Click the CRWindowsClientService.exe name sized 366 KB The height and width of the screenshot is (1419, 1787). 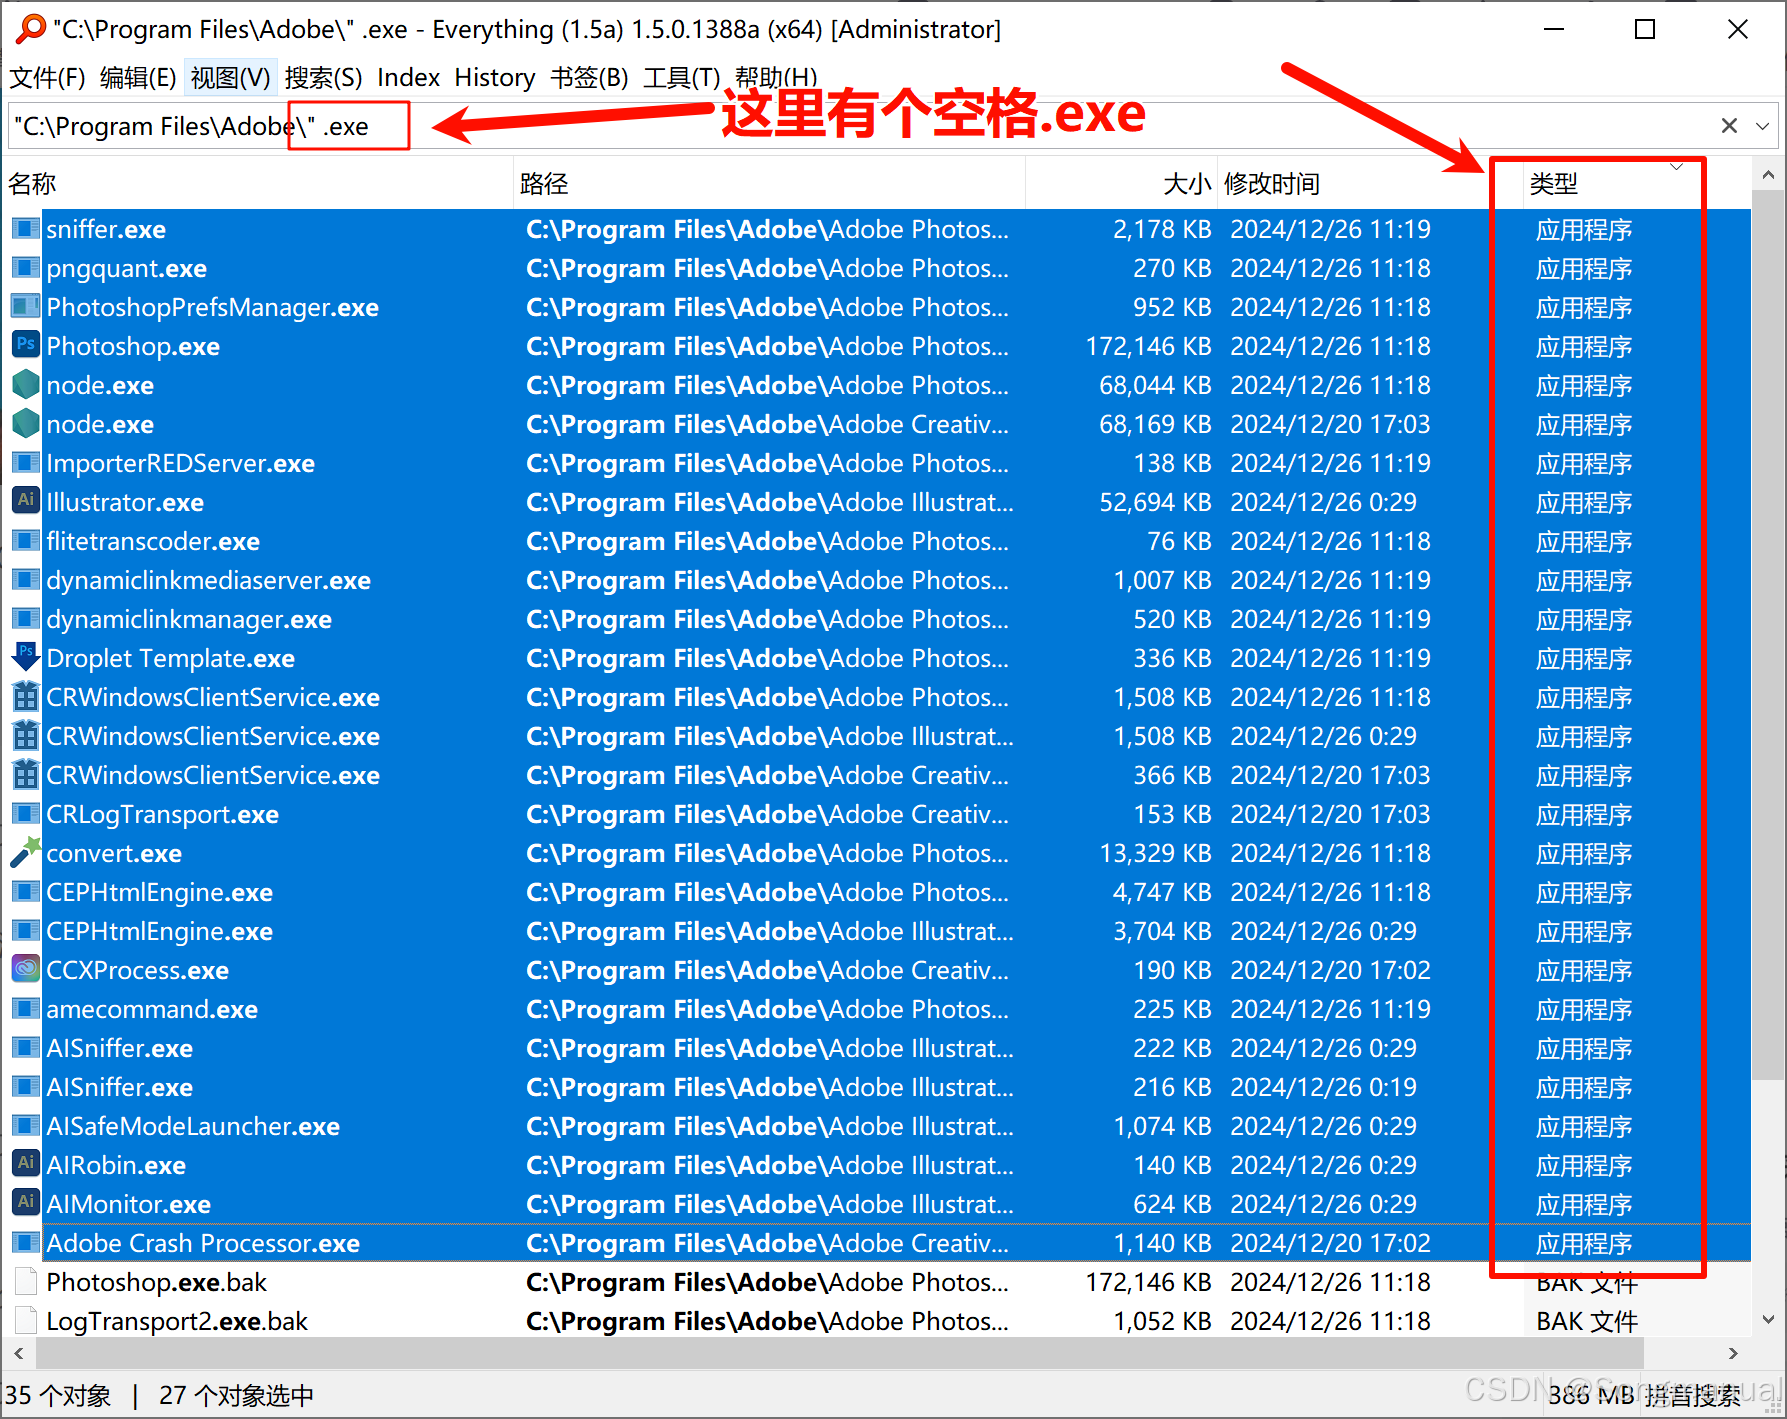tap(213, 775)
